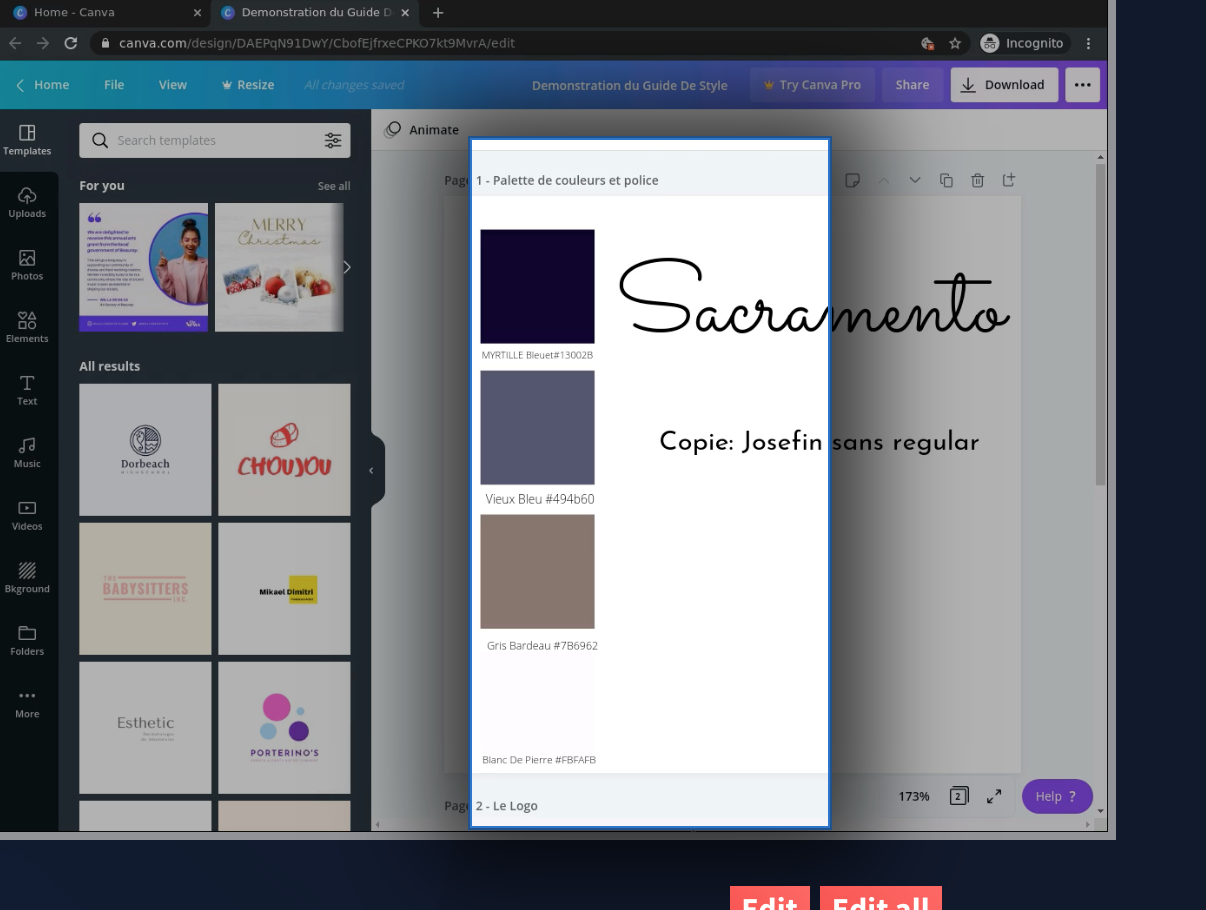Click the Page 2 - Le Logo title
Viewport: 1206px width, 910px height.
pyautogui.click(x=491, y=806)
